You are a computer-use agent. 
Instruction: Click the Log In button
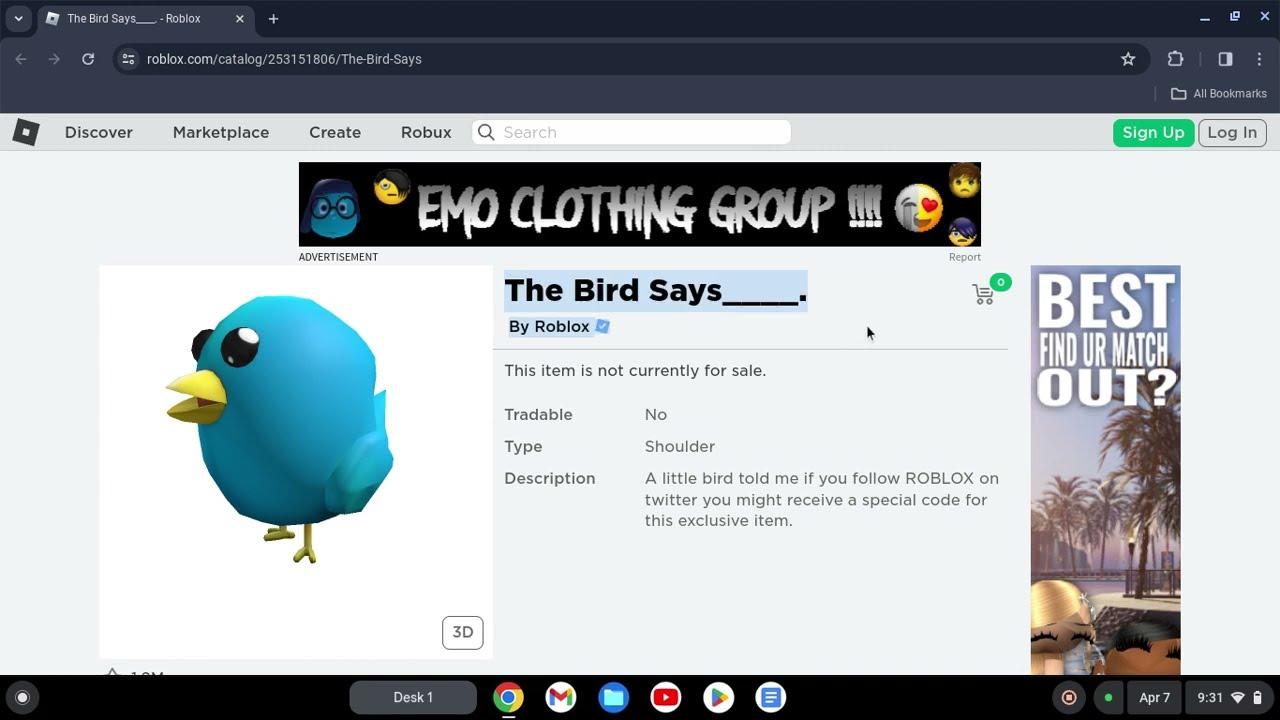coord(1232,132)
